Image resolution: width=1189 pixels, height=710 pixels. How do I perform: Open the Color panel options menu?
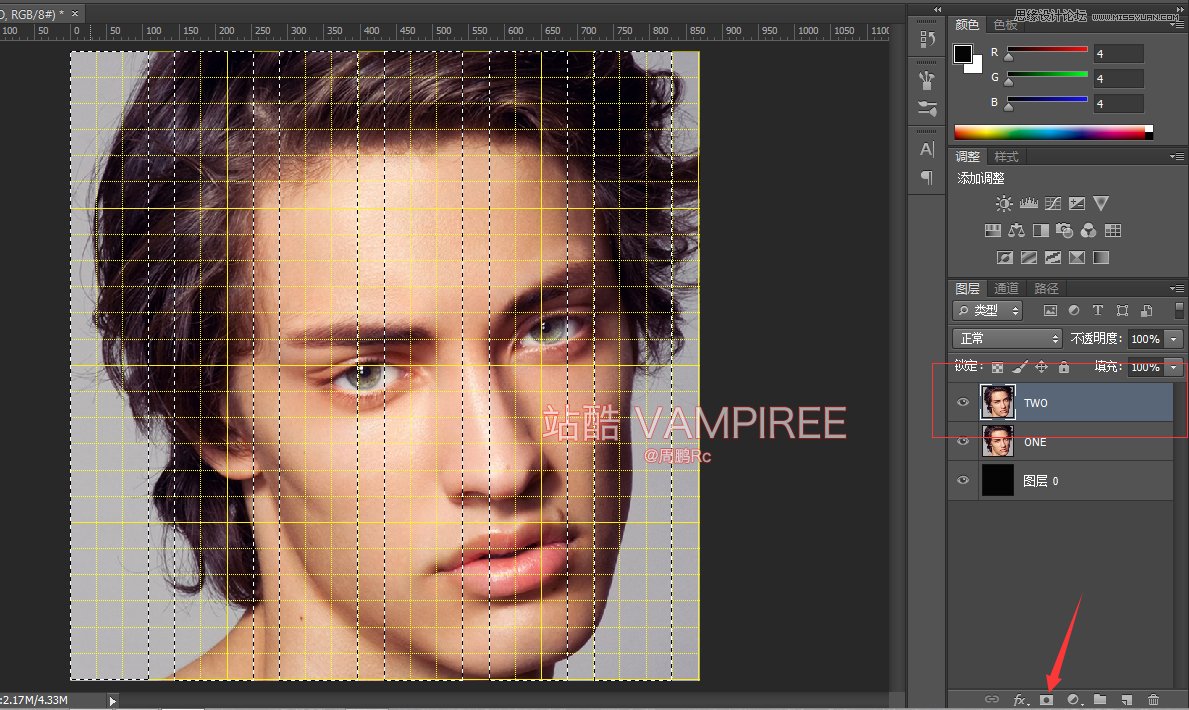point(1178,25)
